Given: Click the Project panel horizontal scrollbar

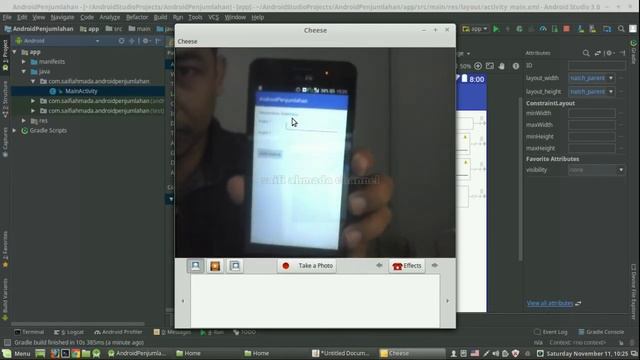Looking at the screenshot, I should click(x=78, y=324).
